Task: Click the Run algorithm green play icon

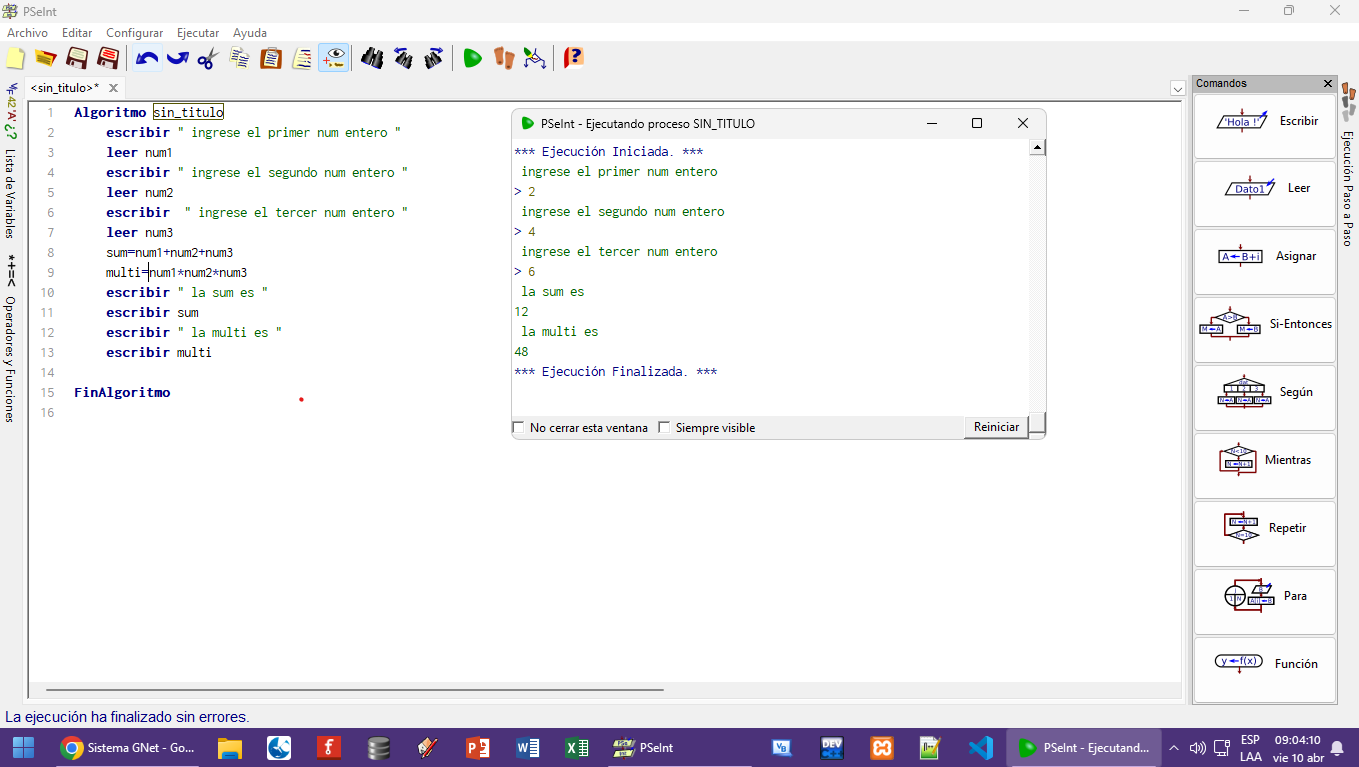Action: click(x=473, y=58)
